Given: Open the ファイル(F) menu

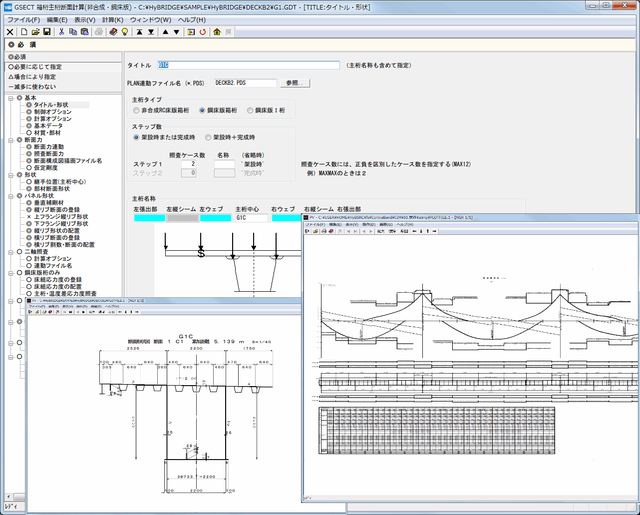Looking at the screenshot, I should click(23, 19).
